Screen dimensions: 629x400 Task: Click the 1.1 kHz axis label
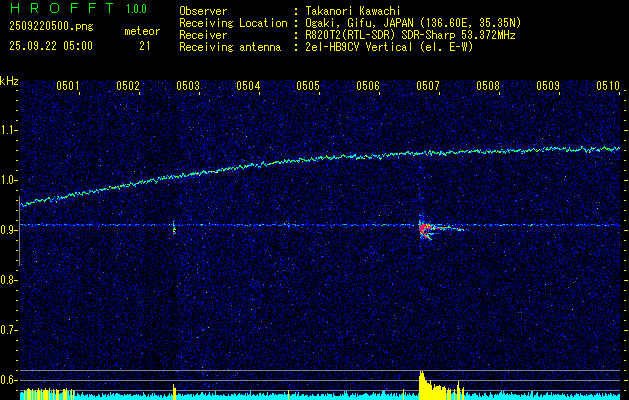9,130
